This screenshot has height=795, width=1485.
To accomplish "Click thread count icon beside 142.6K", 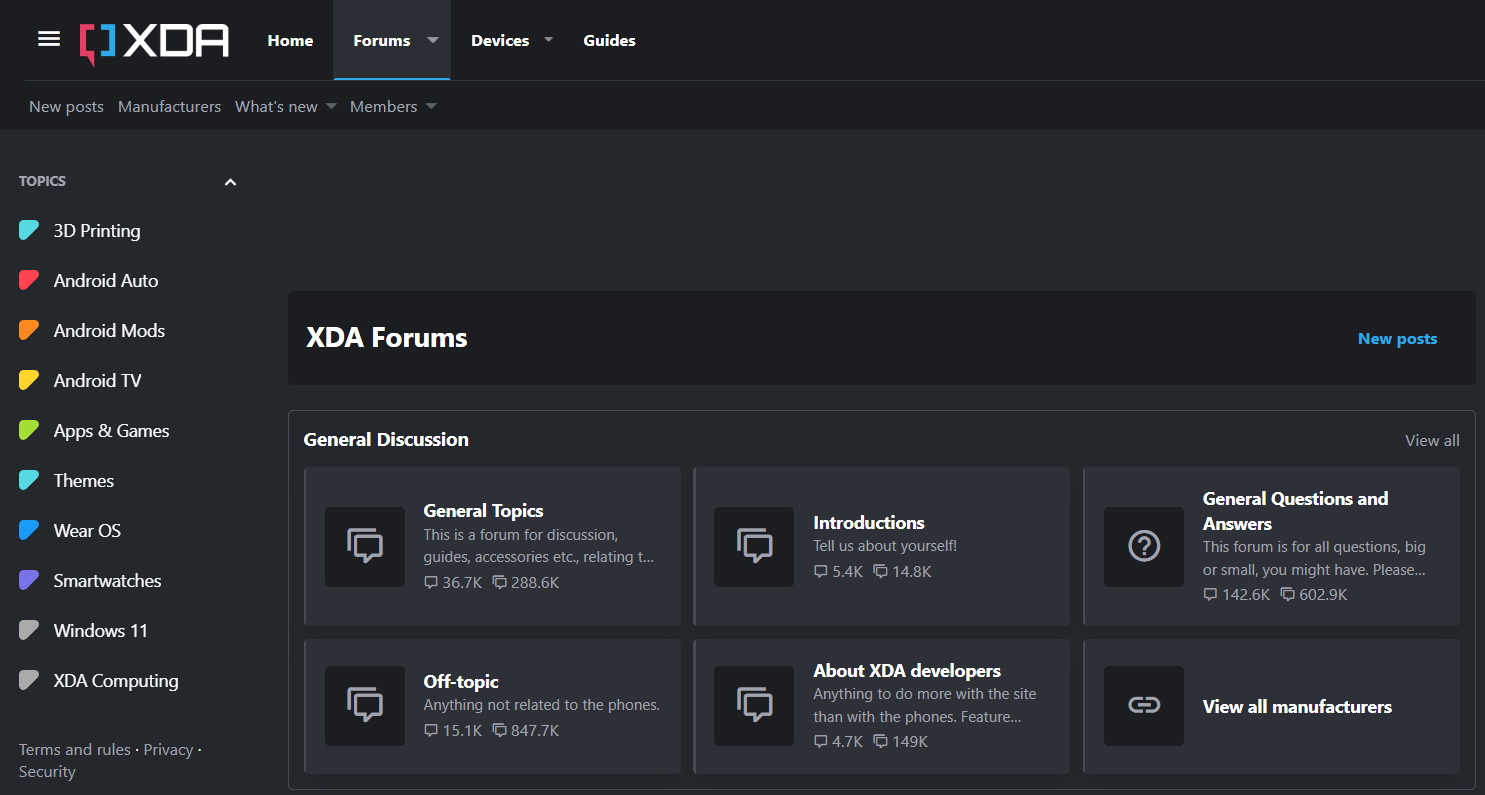I will click(1210, 595).
